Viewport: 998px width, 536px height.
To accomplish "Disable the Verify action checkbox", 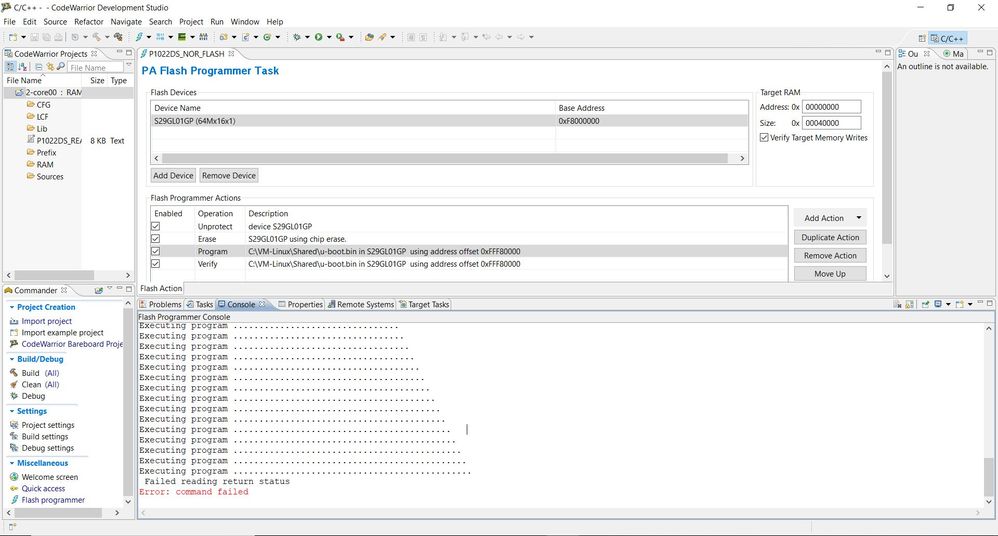I will coord(155,264).
